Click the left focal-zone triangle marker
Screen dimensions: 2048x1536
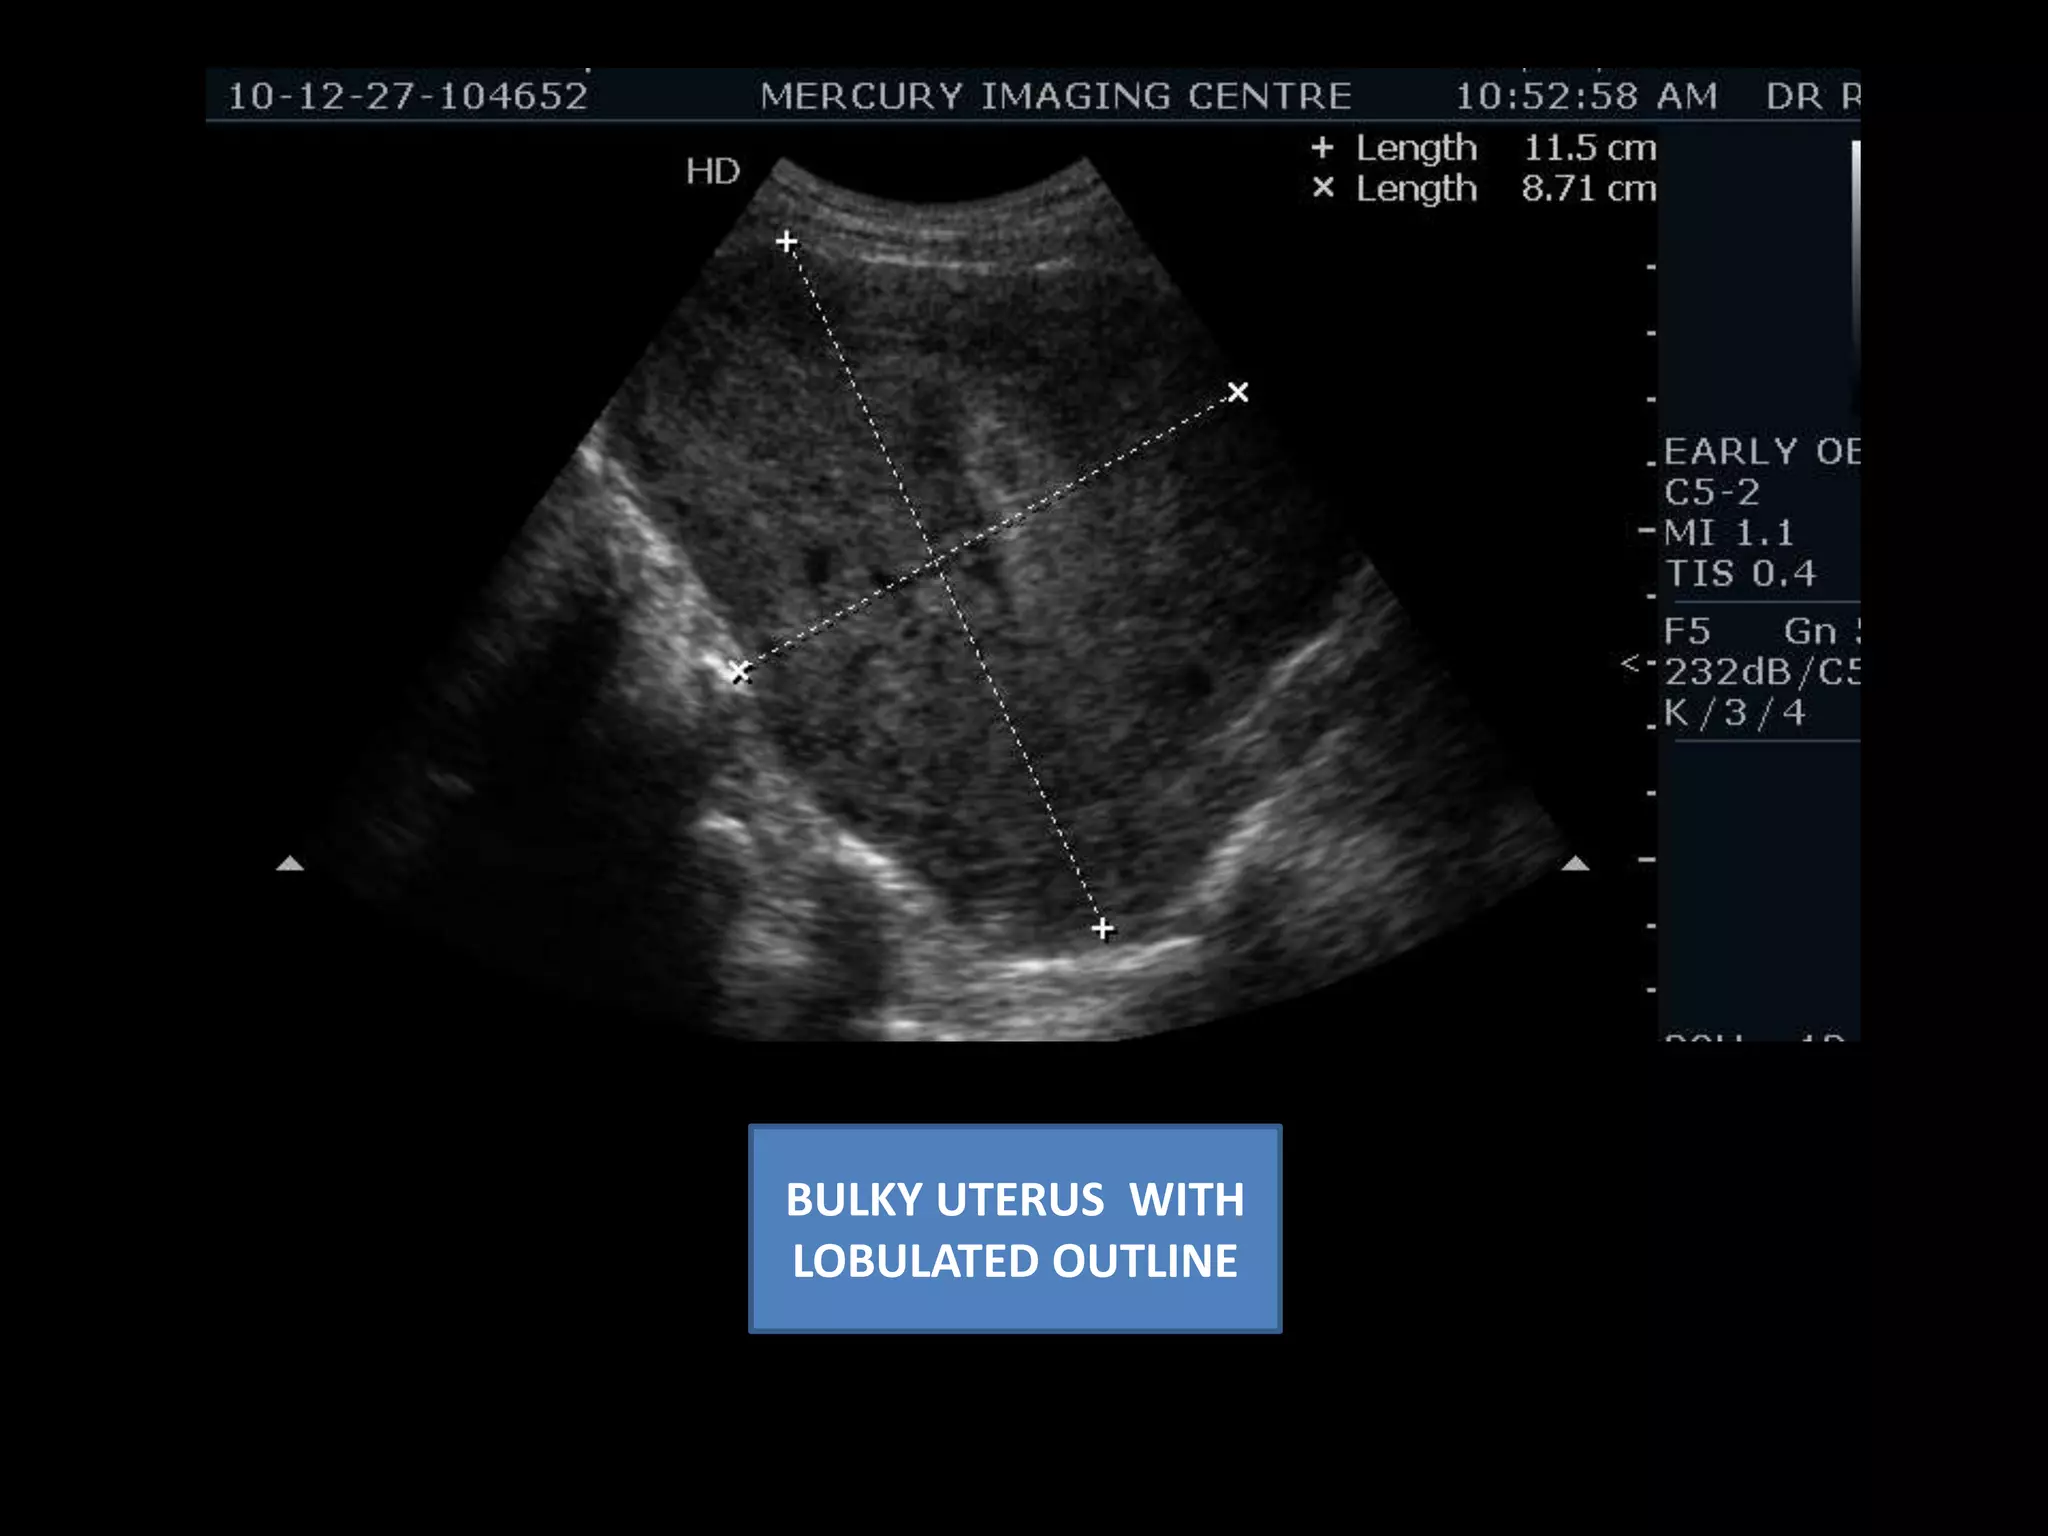290,863
